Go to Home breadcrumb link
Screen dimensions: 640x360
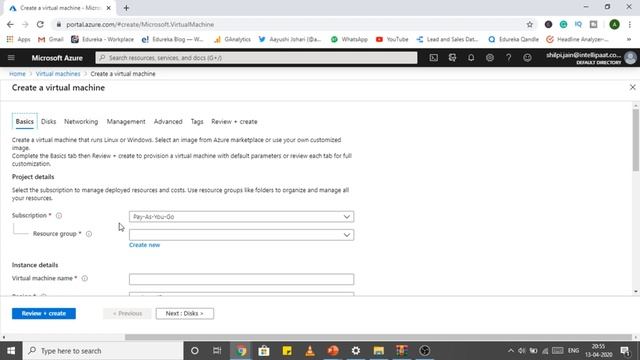(x=18, y=74)
